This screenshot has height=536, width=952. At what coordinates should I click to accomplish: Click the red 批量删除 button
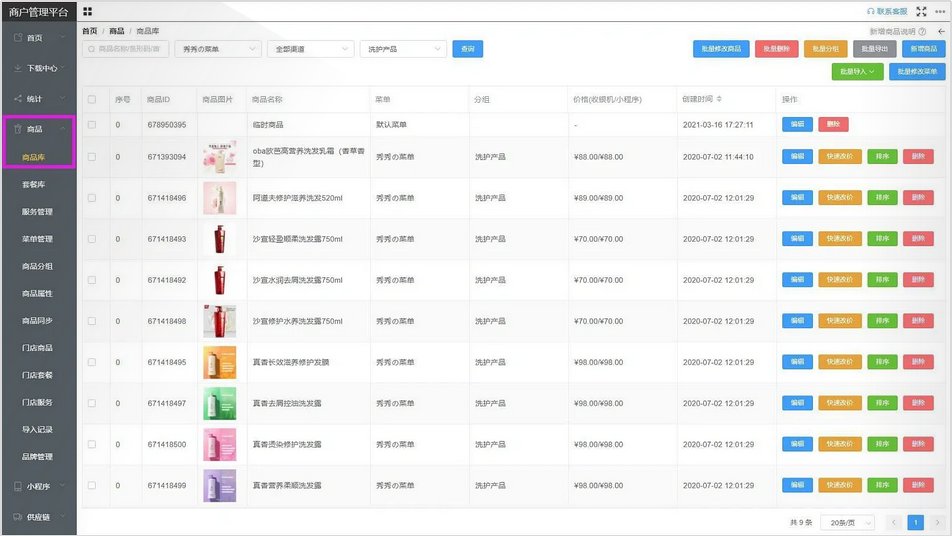[x=775, y=49]
